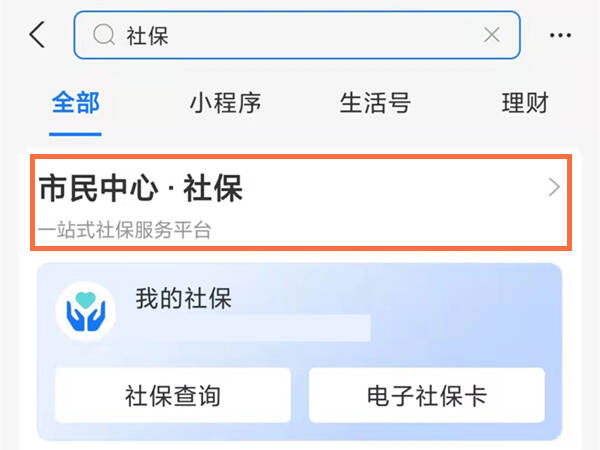The width and height of the screenshot is (600, 450).
Task: Tap the 我的社保 hands-and-heart logo
Action: click(86, 311)
